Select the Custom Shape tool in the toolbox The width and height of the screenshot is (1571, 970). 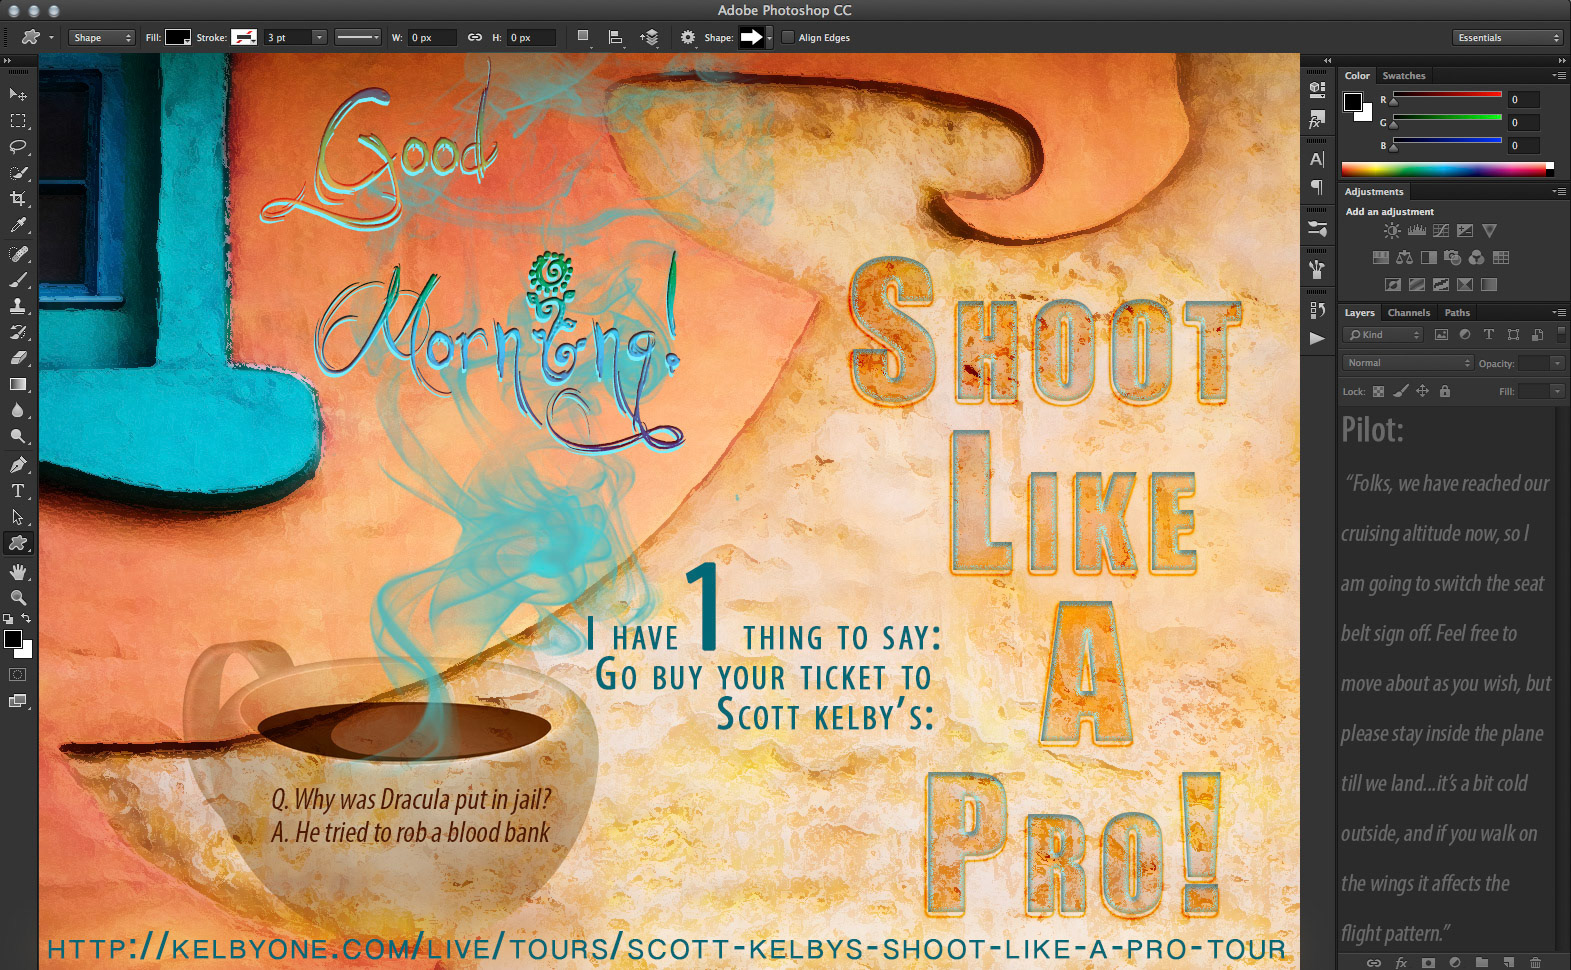tap(18, 543)
